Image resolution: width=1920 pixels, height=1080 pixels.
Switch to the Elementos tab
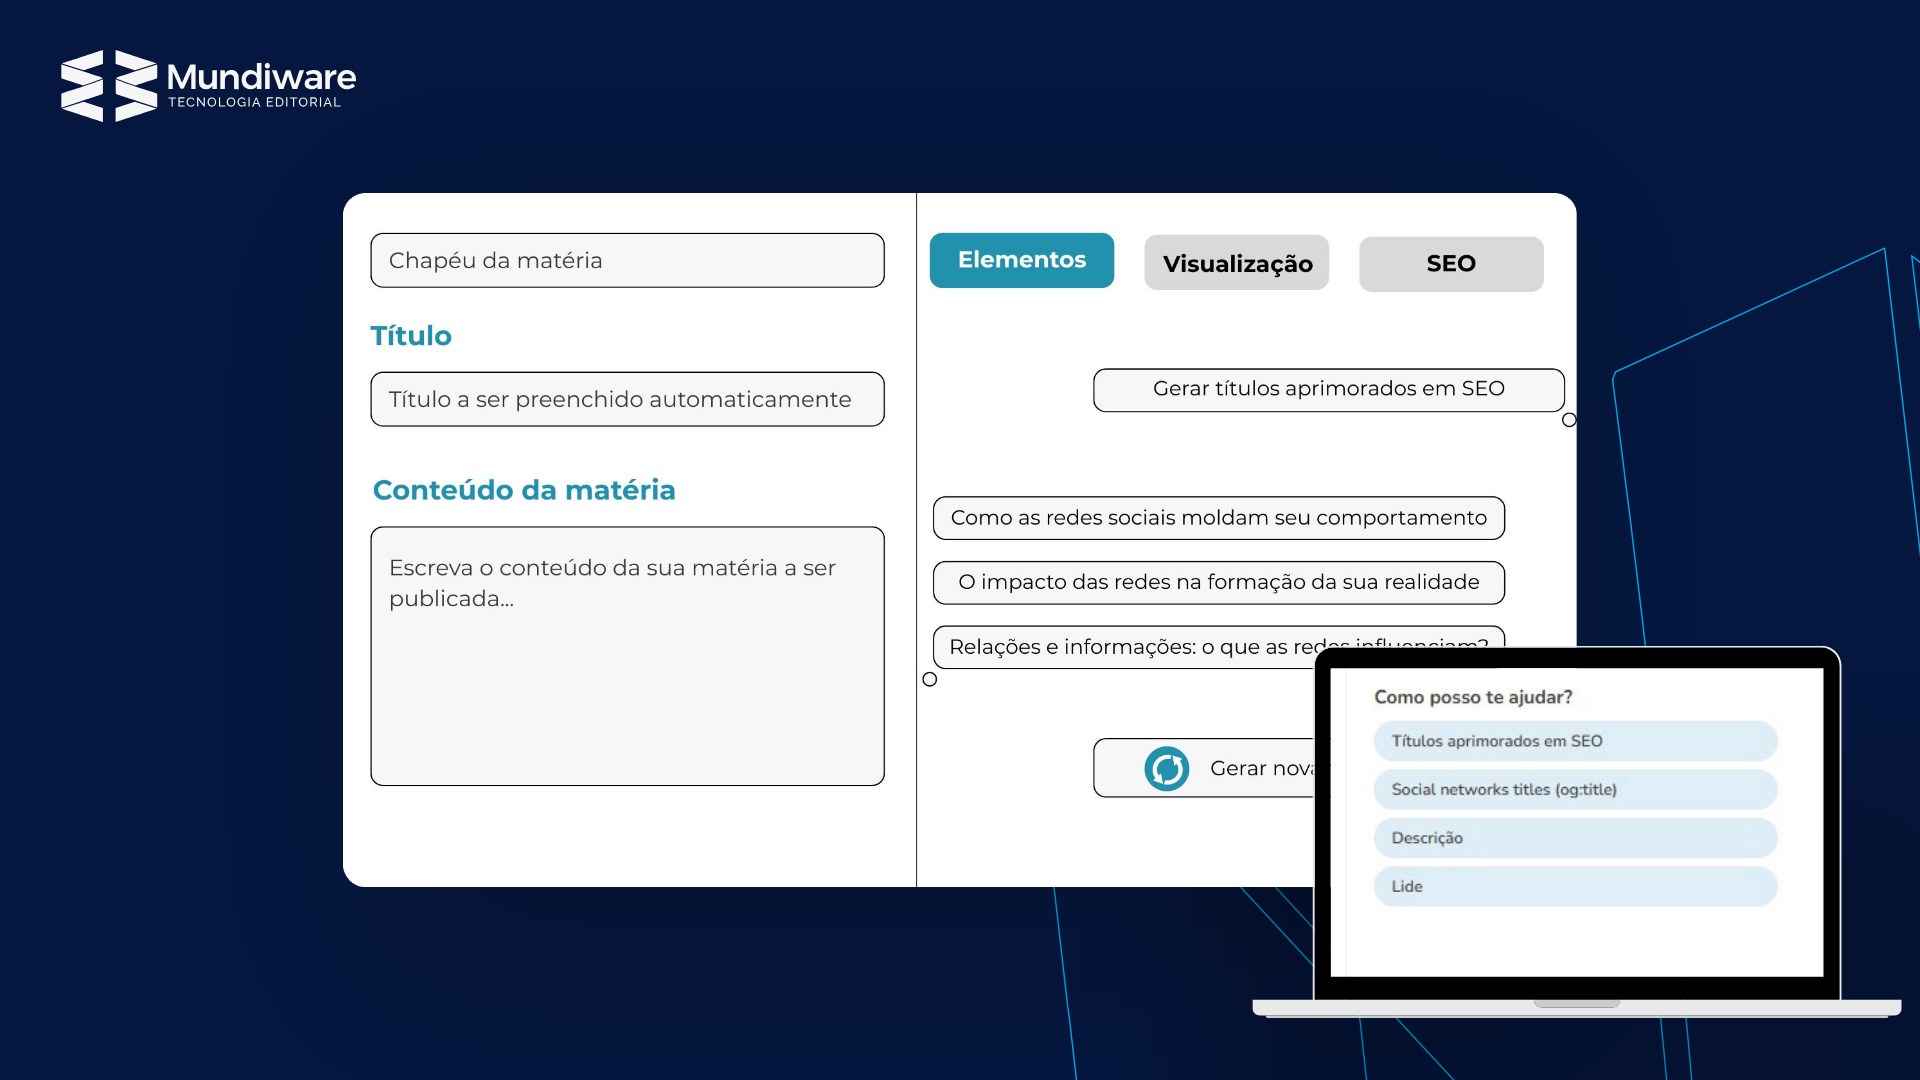[x=1021, y=260]
